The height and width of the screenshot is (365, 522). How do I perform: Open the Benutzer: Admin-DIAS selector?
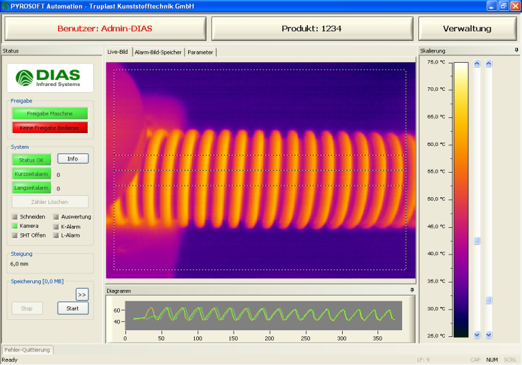click(105, 29)
